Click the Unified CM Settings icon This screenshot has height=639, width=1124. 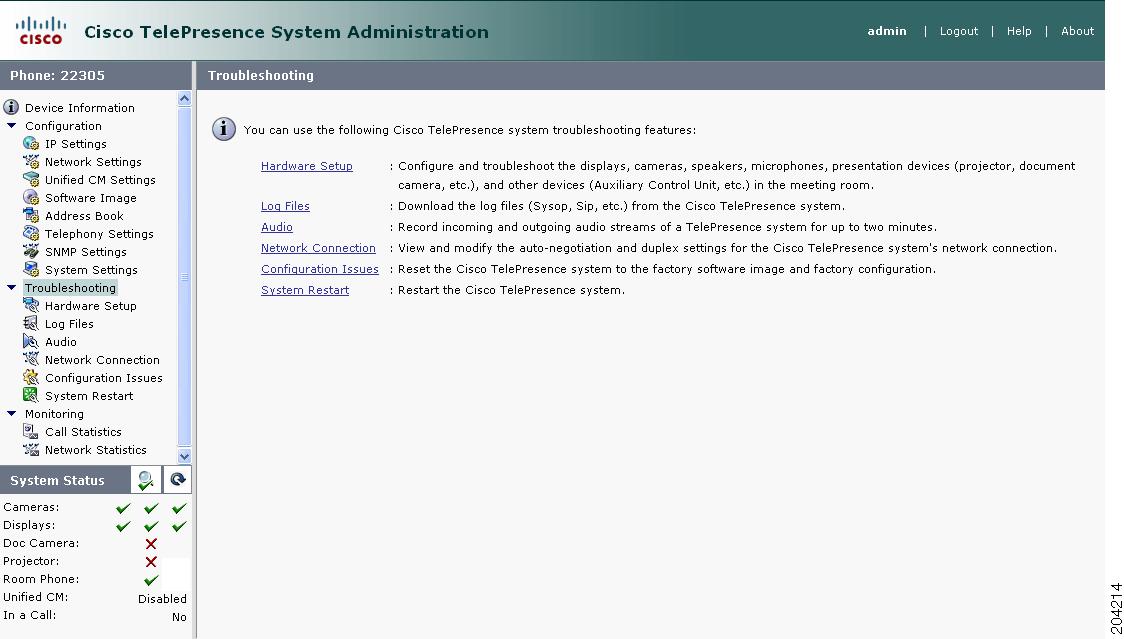point(31,179)
